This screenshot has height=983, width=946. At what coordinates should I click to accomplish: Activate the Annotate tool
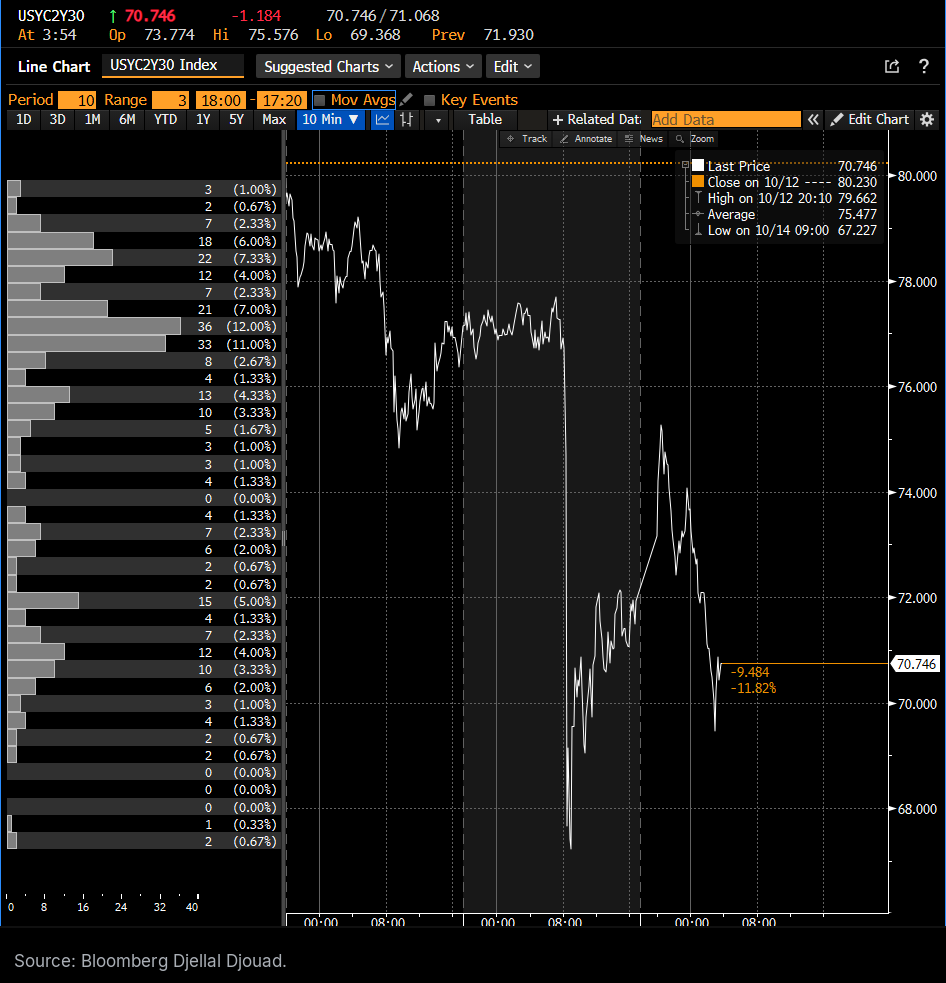[586, 139]
